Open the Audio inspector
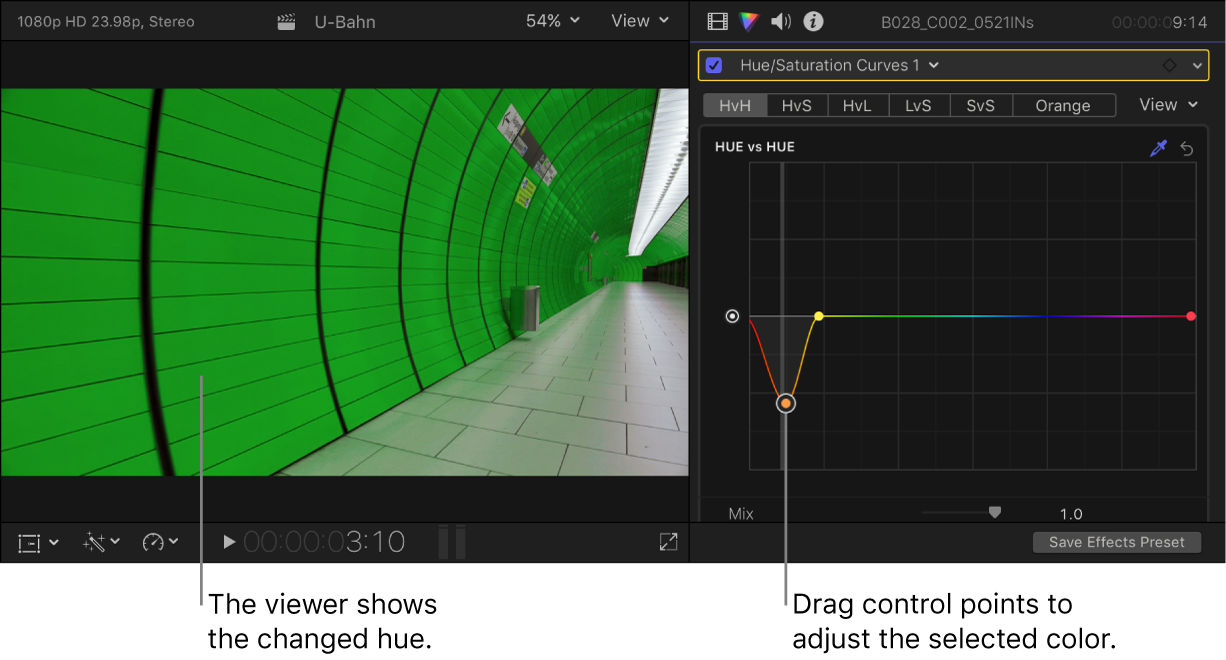 (x=780, y=21)
